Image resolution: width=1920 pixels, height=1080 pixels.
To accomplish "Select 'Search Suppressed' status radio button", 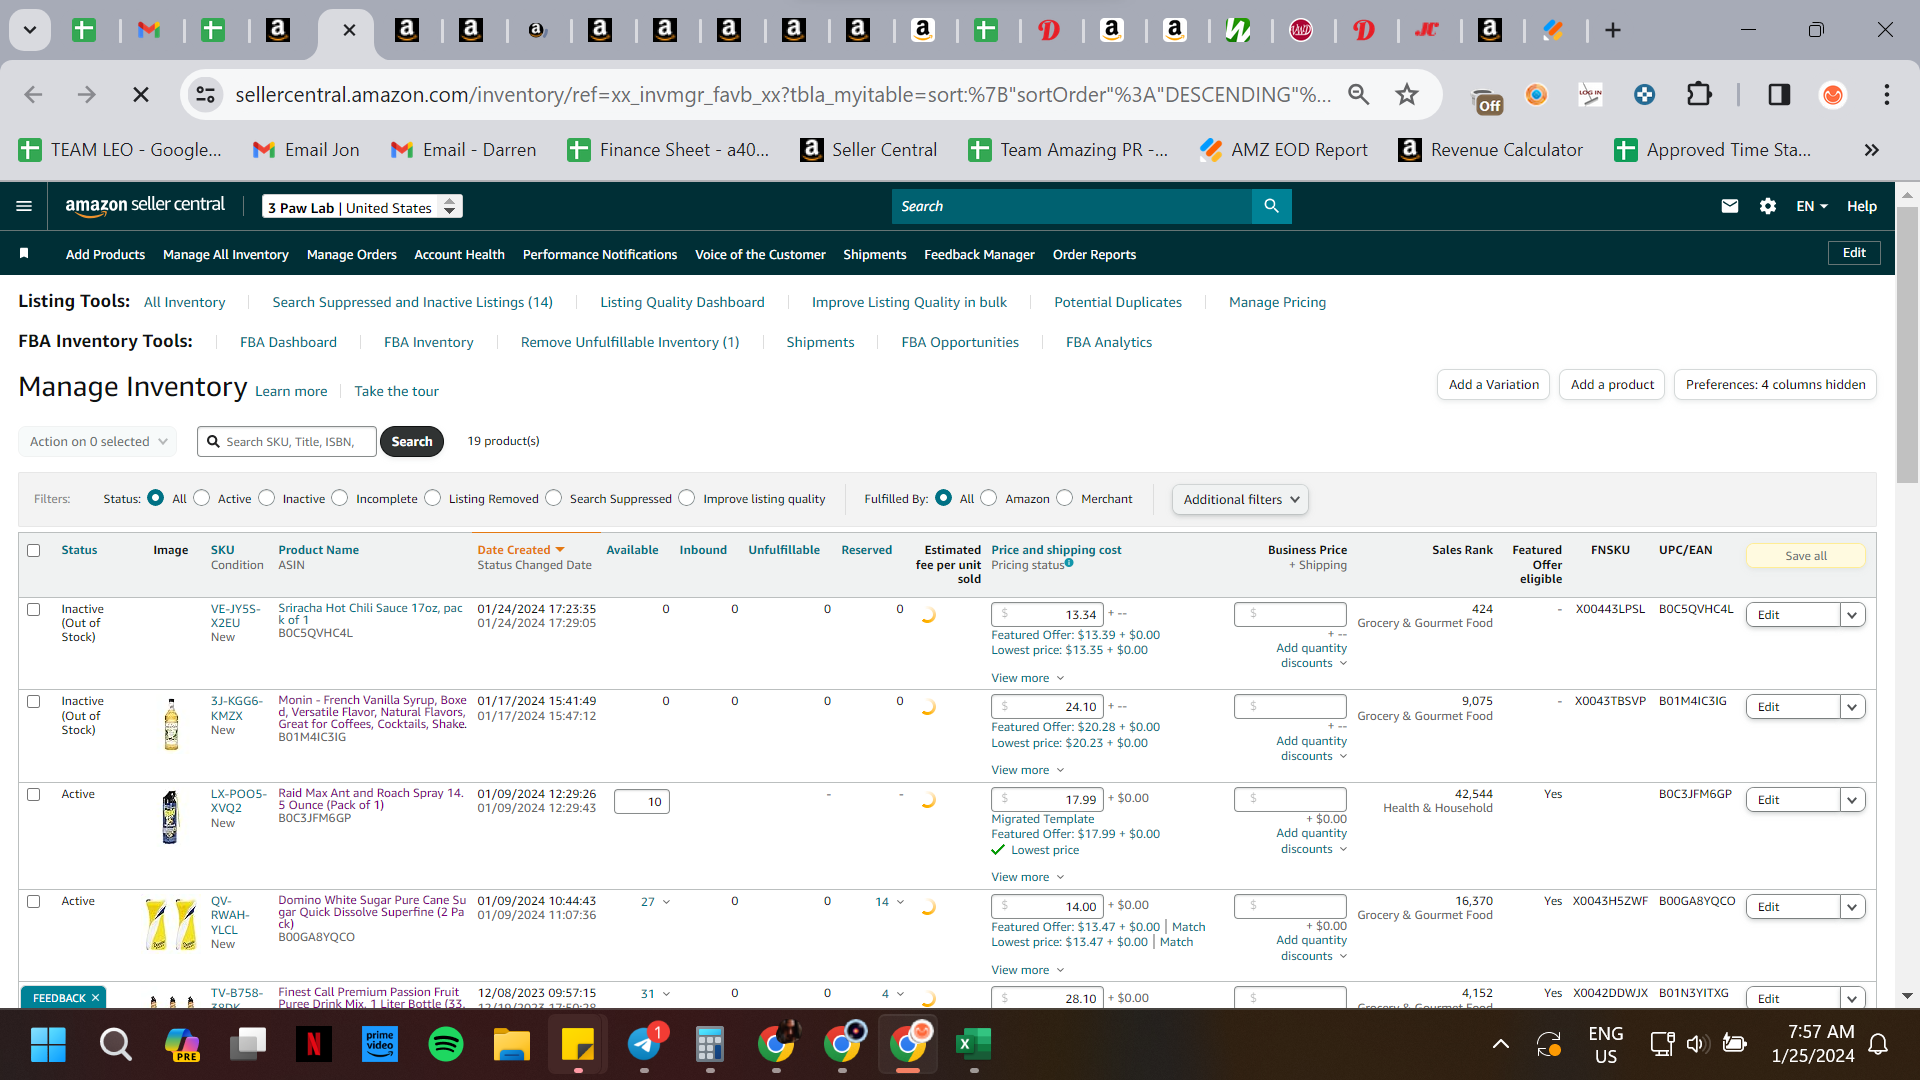I will 554,498.
